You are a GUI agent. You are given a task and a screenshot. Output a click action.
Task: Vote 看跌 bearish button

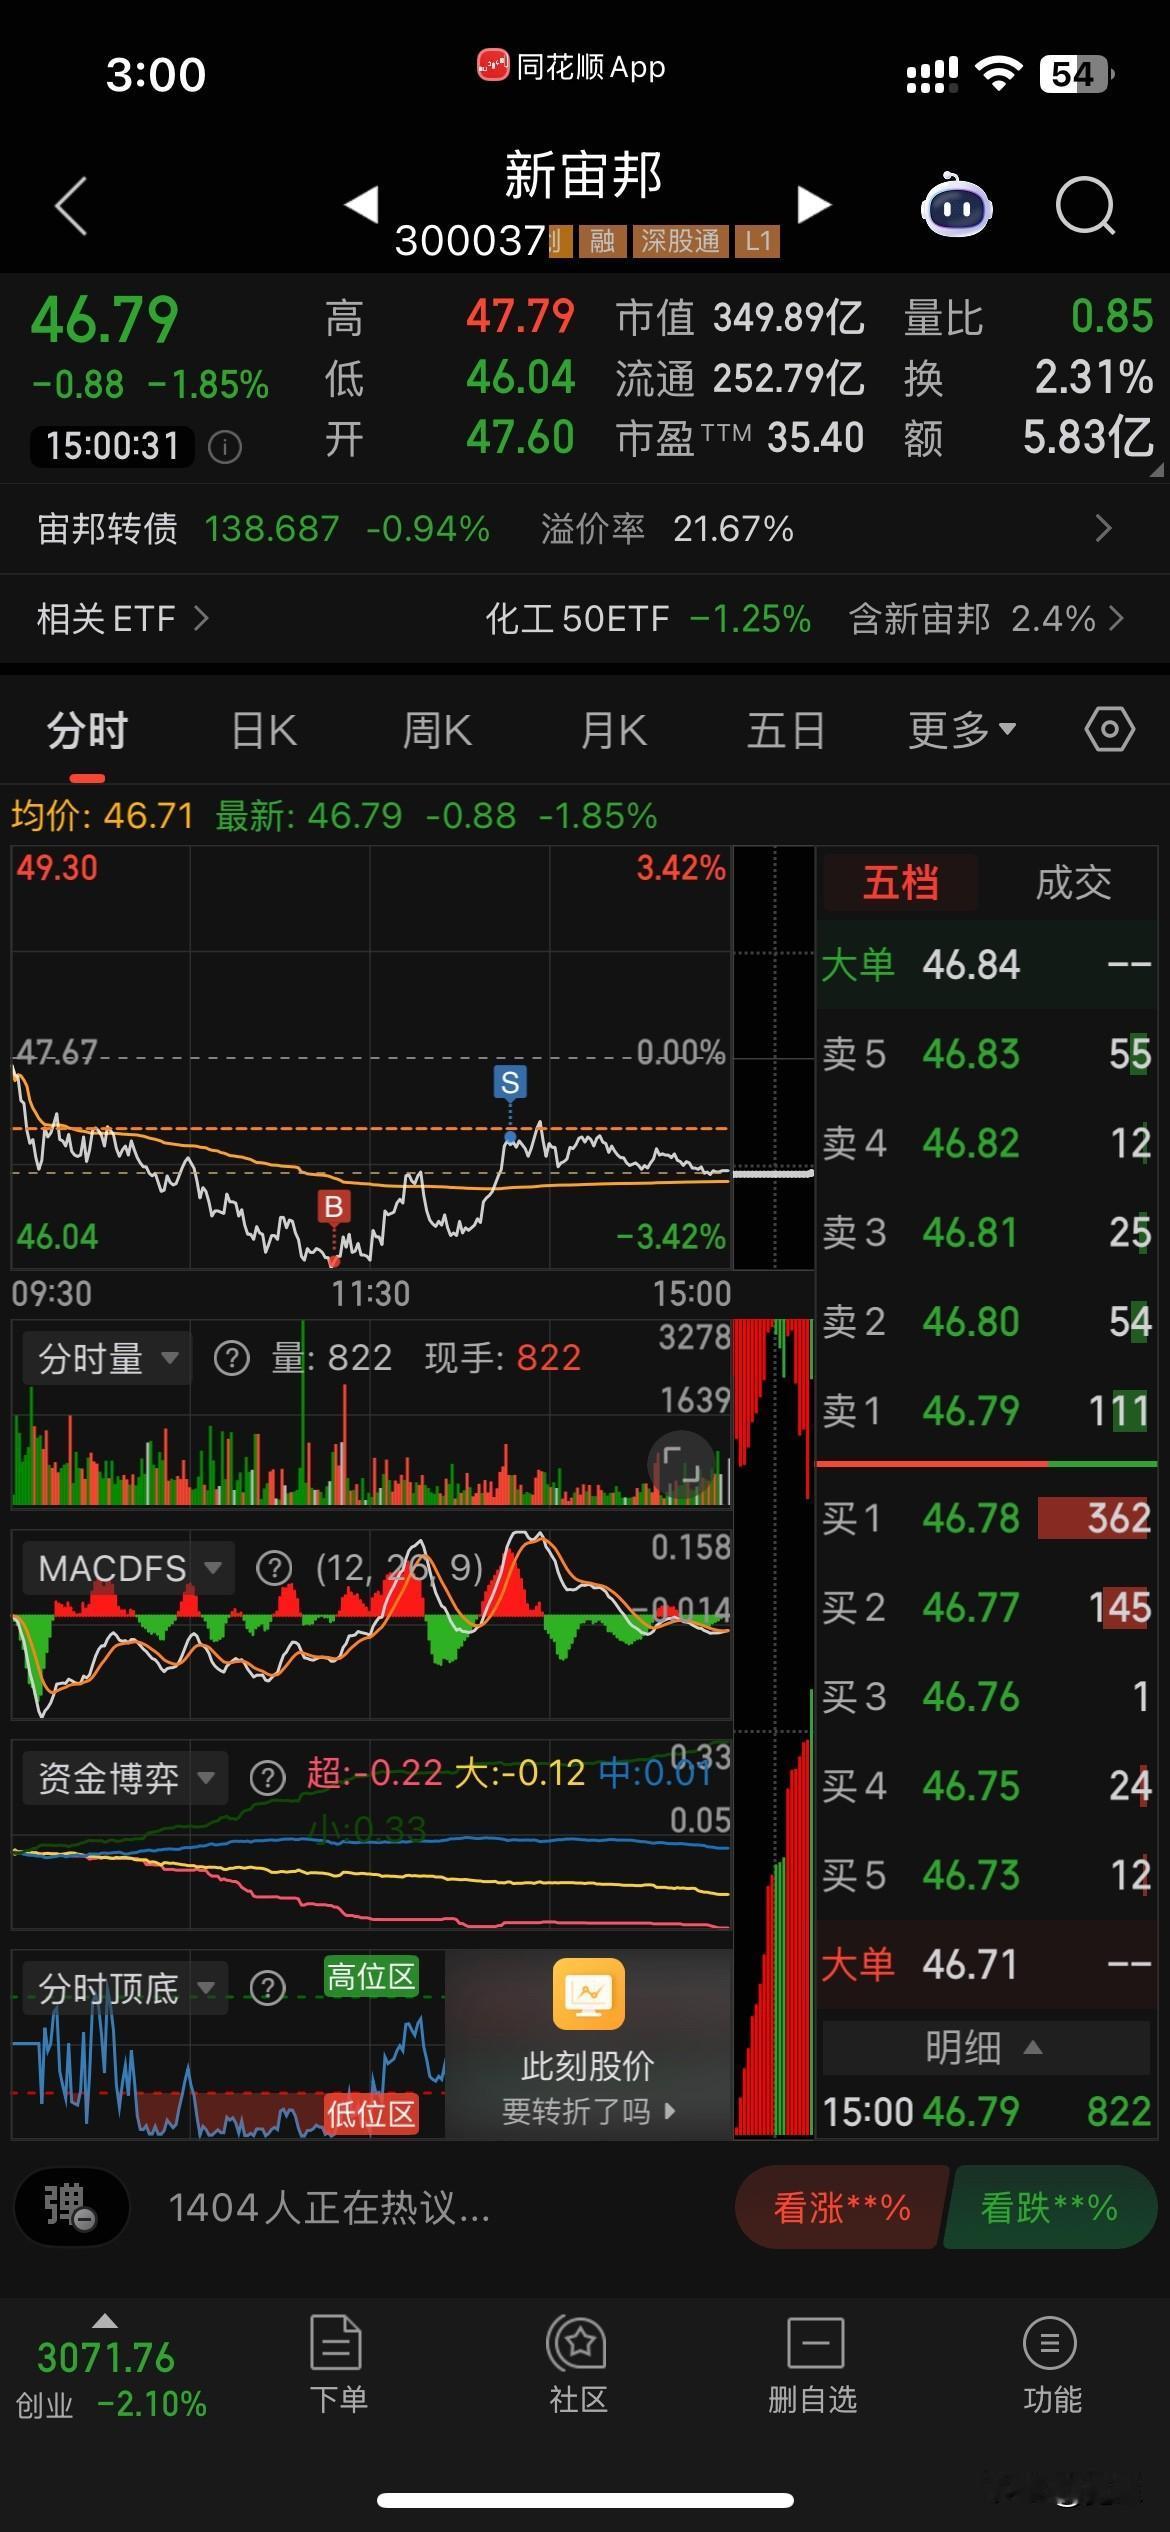[1049, 2207]
